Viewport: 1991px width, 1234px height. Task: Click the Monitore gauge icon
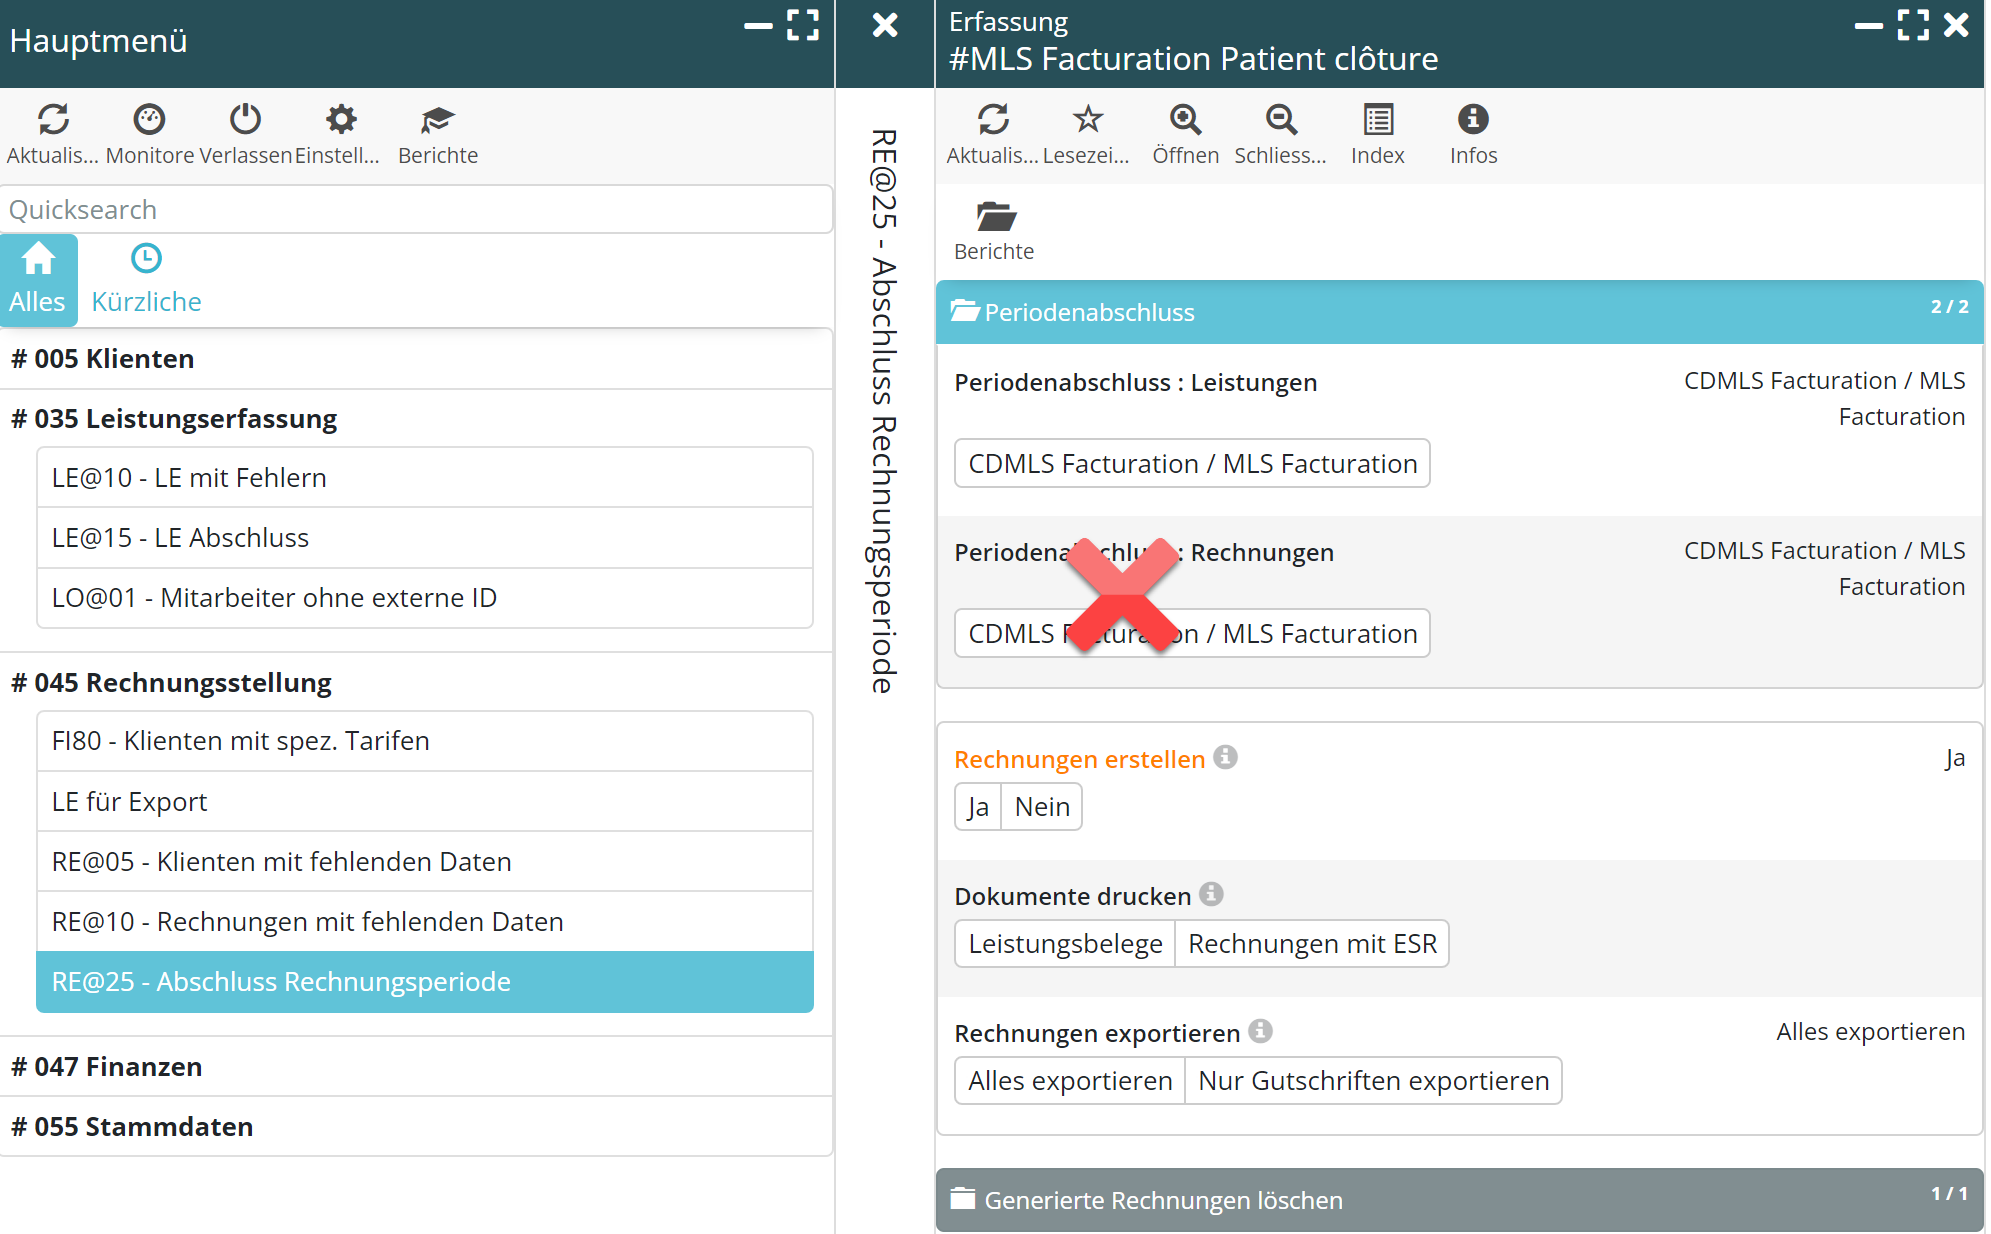pos(149,120)
